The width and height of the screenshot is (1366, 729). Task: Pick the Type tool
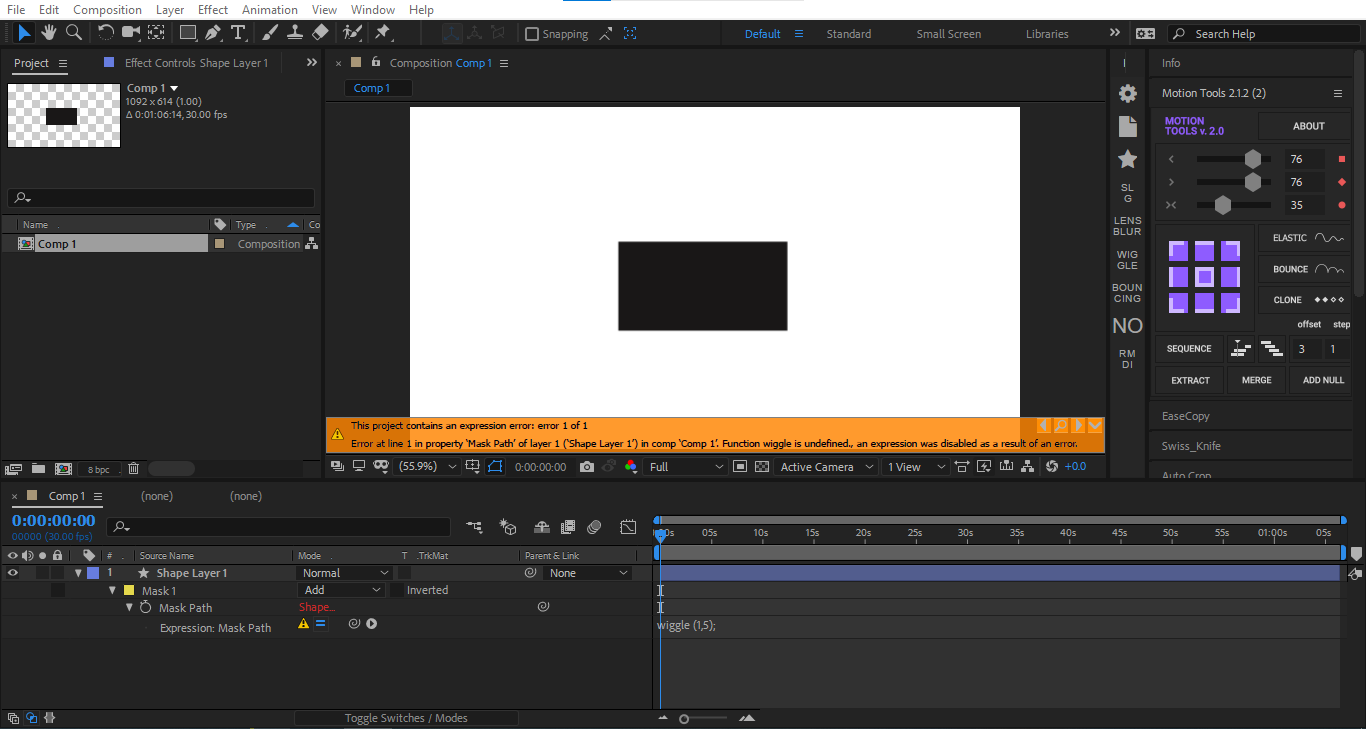click(238, 33)
